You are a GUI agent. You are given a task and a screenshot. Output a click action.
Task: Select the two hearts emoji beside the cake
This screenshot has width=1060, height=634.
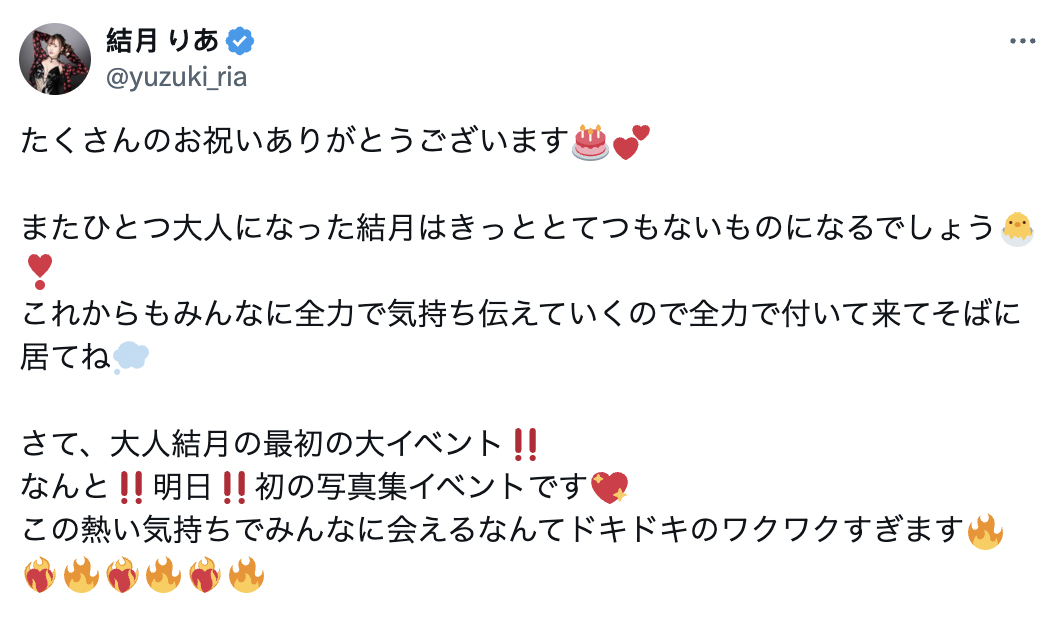click(631, 142)
